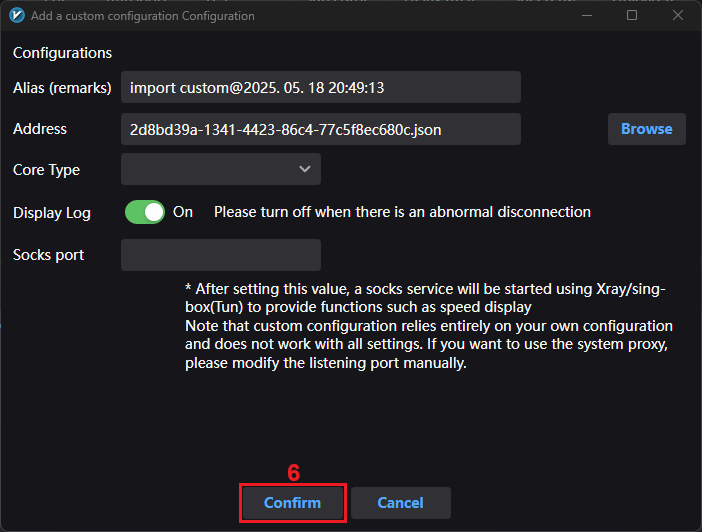
Task: Confirm the custom configuration
Action: tap(292, 503)
